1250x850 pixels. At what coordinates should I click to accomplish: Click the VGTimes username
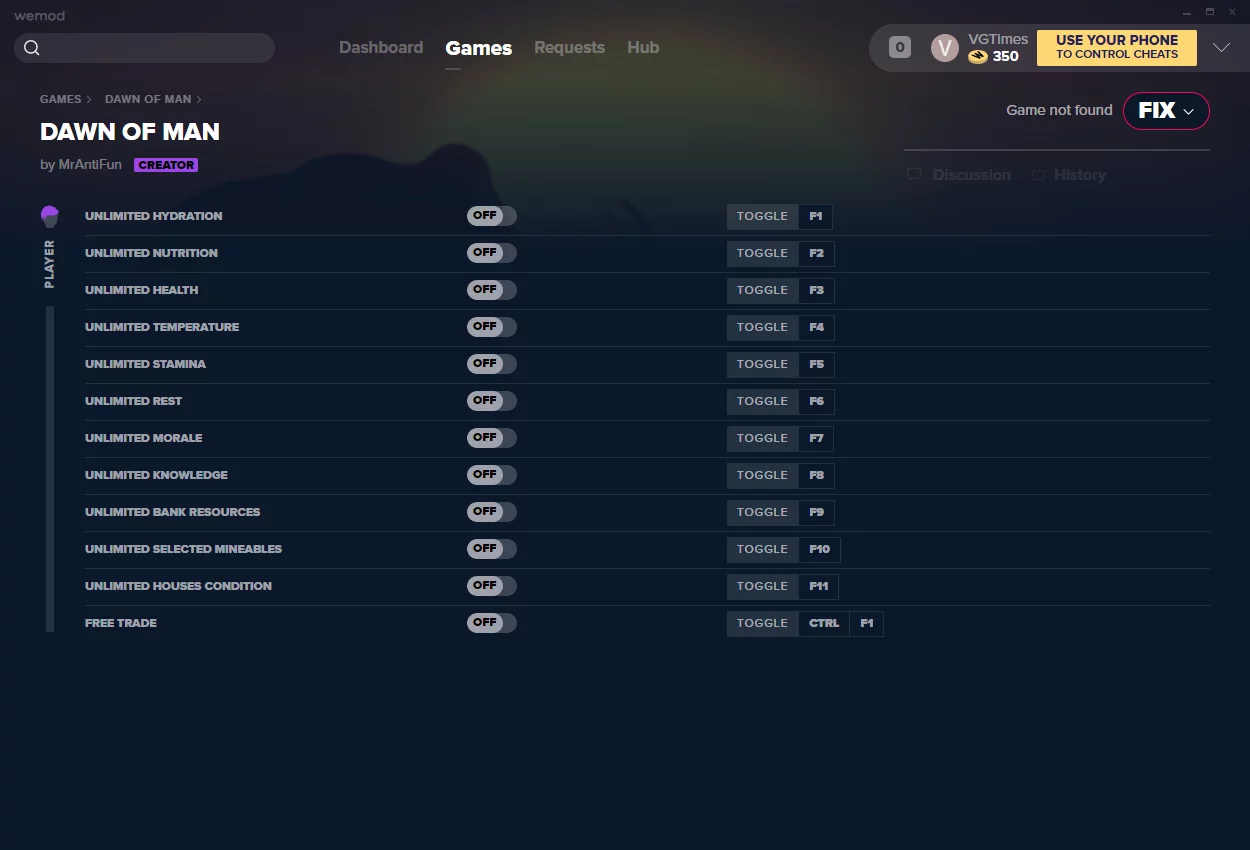tap(998, 39)
